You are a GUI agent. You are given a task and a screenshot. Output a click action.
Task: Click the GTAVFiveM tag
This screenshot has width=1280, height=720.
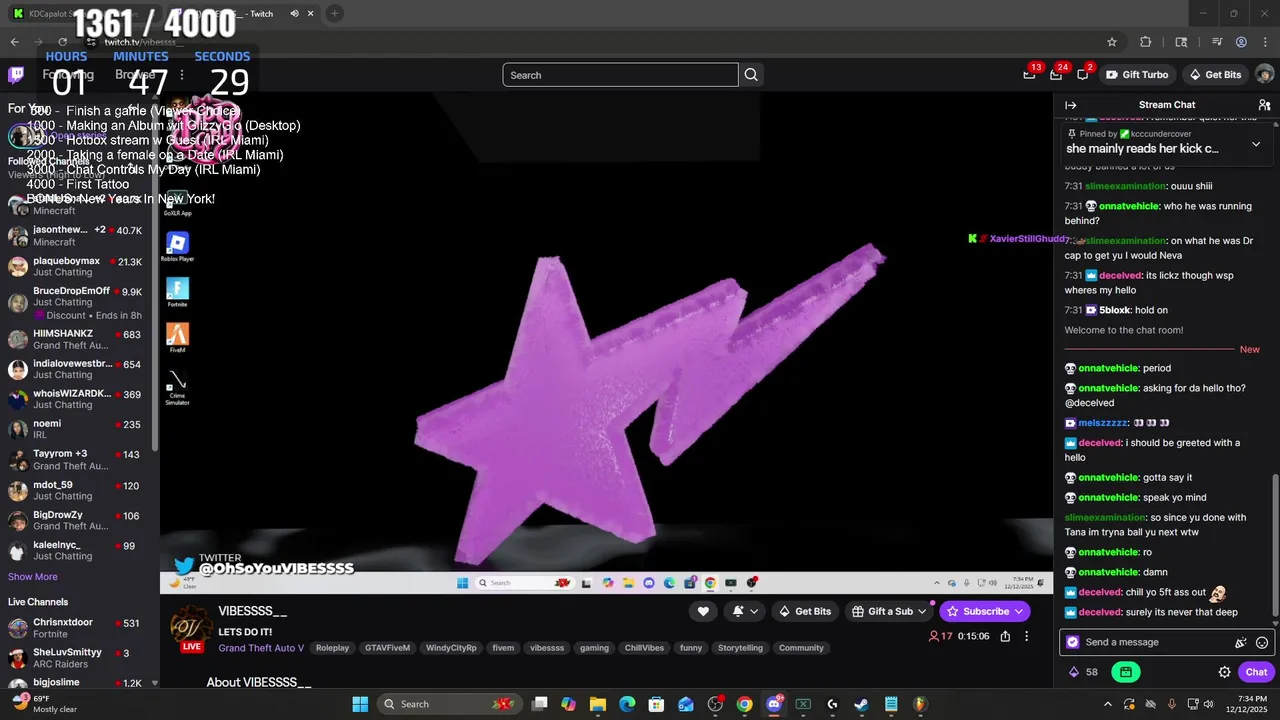click(x=387, y=648)
